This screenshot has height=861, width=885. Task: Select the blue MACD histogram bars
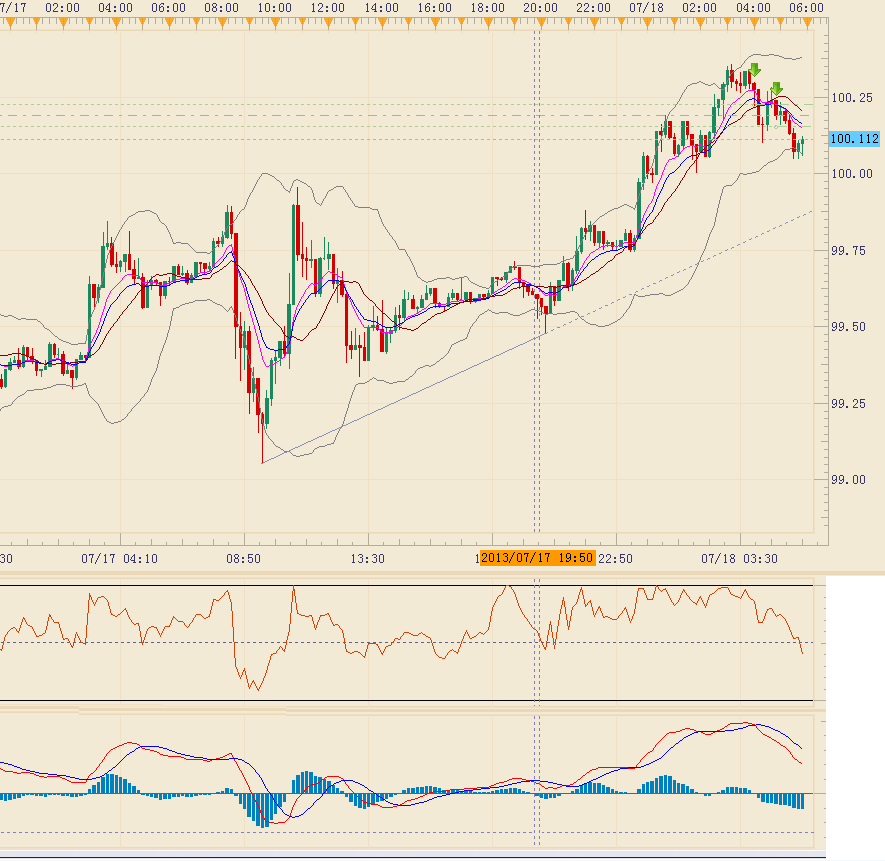pyautogui.click(x=402, y=798)
